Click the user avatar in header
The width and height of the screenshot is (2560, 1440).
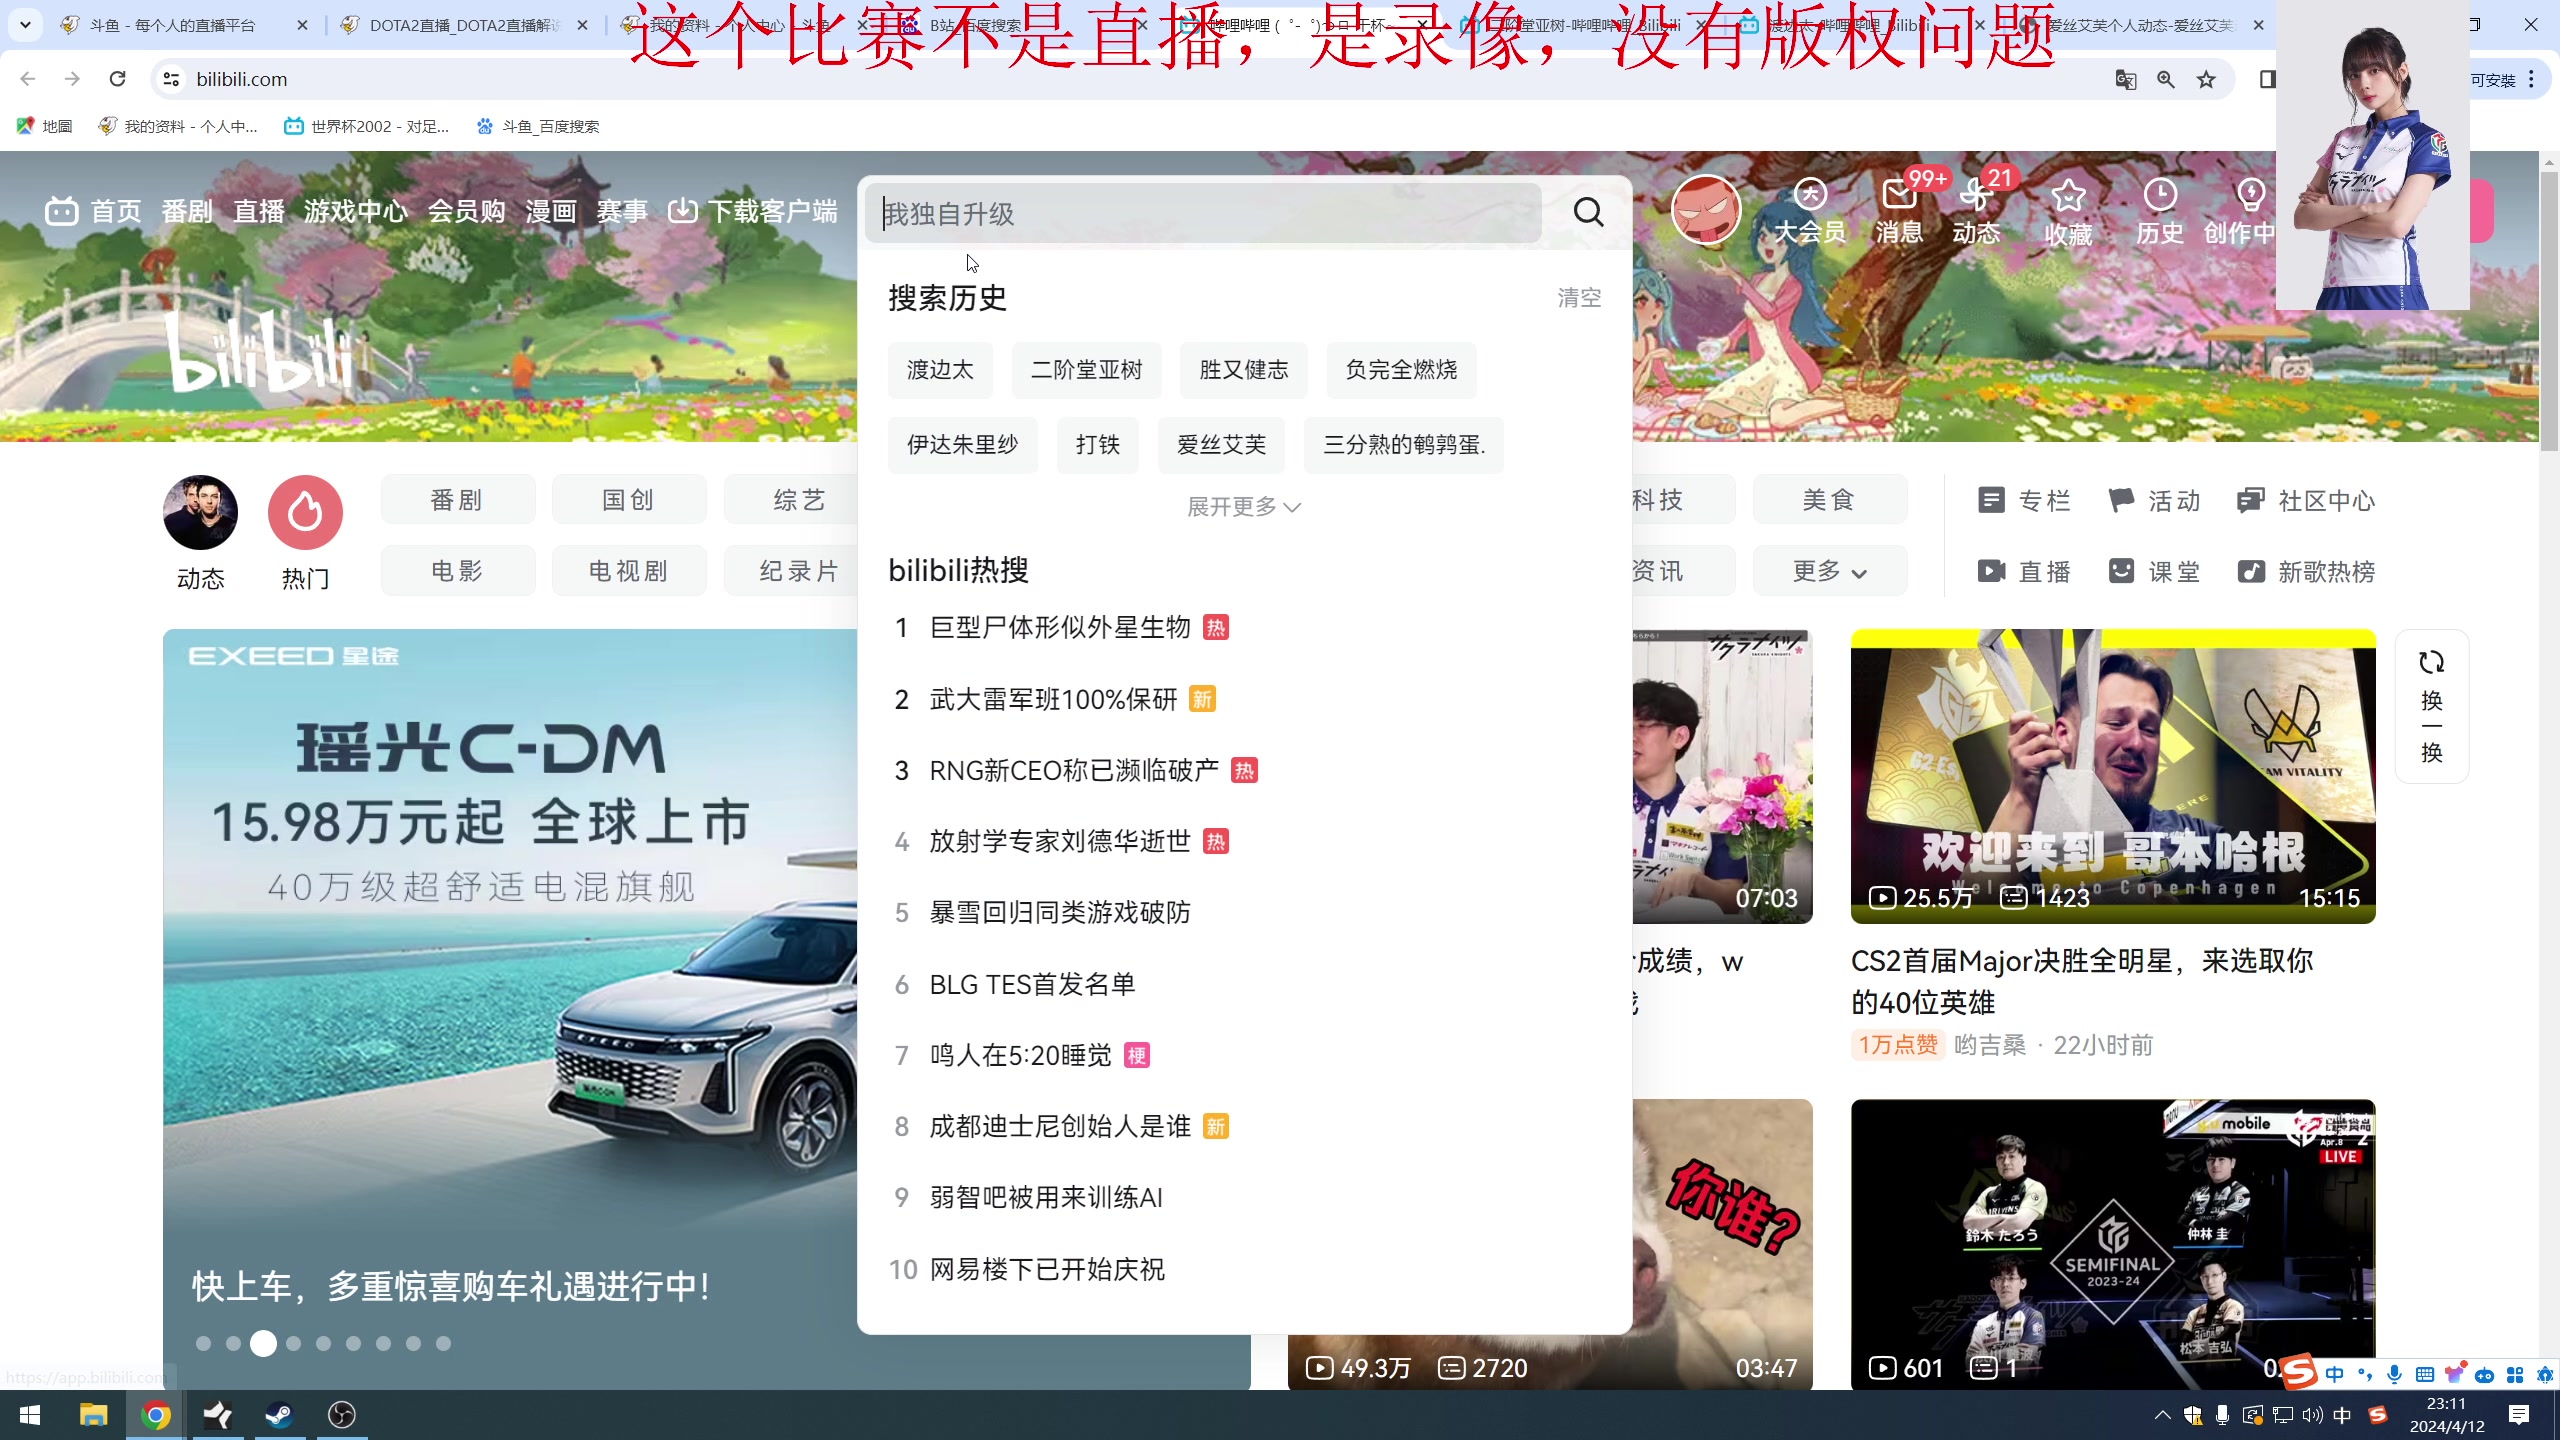click(1706, 210)
